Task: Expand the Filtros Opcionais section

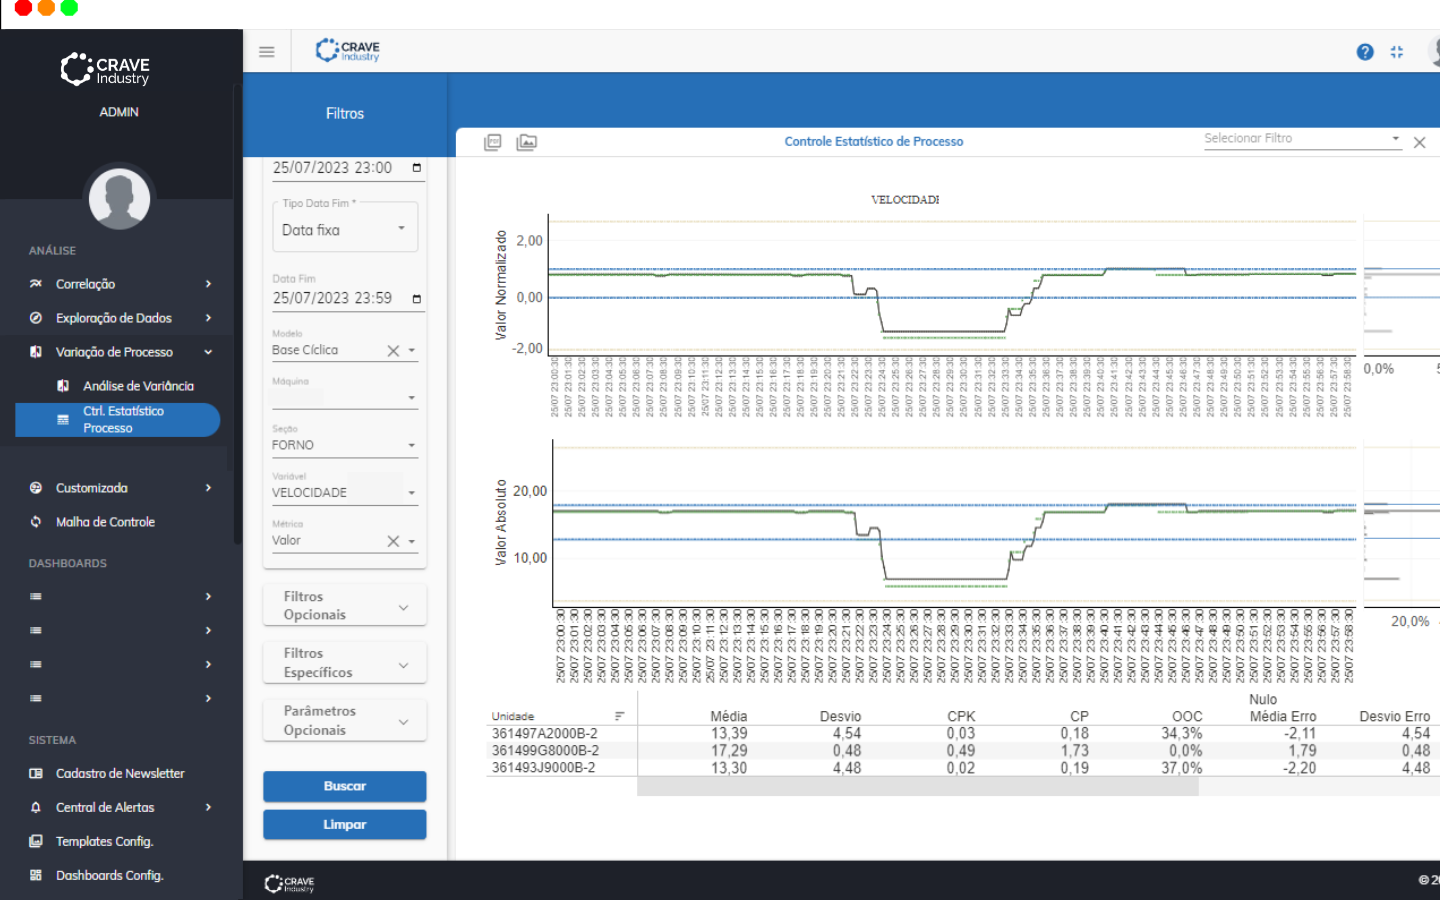Action: pyautogui.click(x=403, y=607)
